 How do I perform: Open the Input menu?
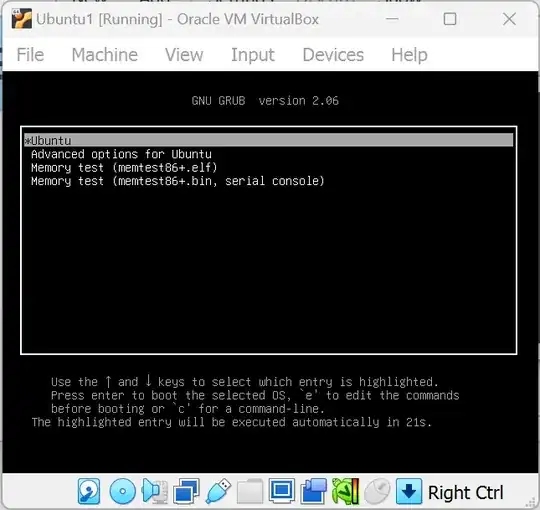253,55
